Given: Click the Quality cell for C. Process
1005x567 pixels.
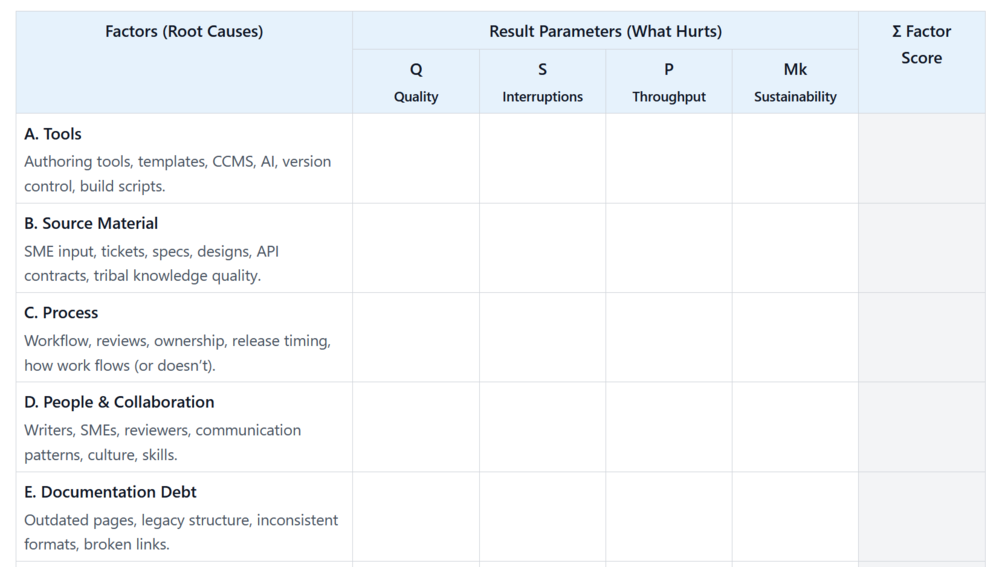Looking at the screenshot, I should point(416,337).
